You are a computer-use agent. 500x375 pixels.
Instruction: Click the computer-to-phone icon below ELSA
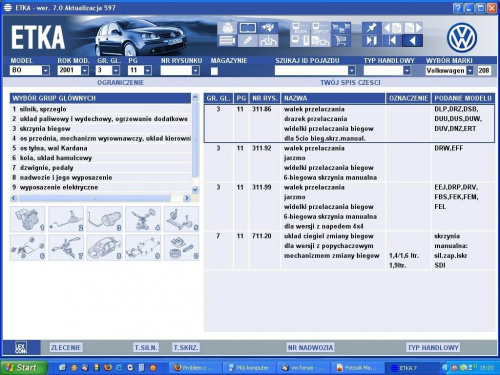point(300,41)
